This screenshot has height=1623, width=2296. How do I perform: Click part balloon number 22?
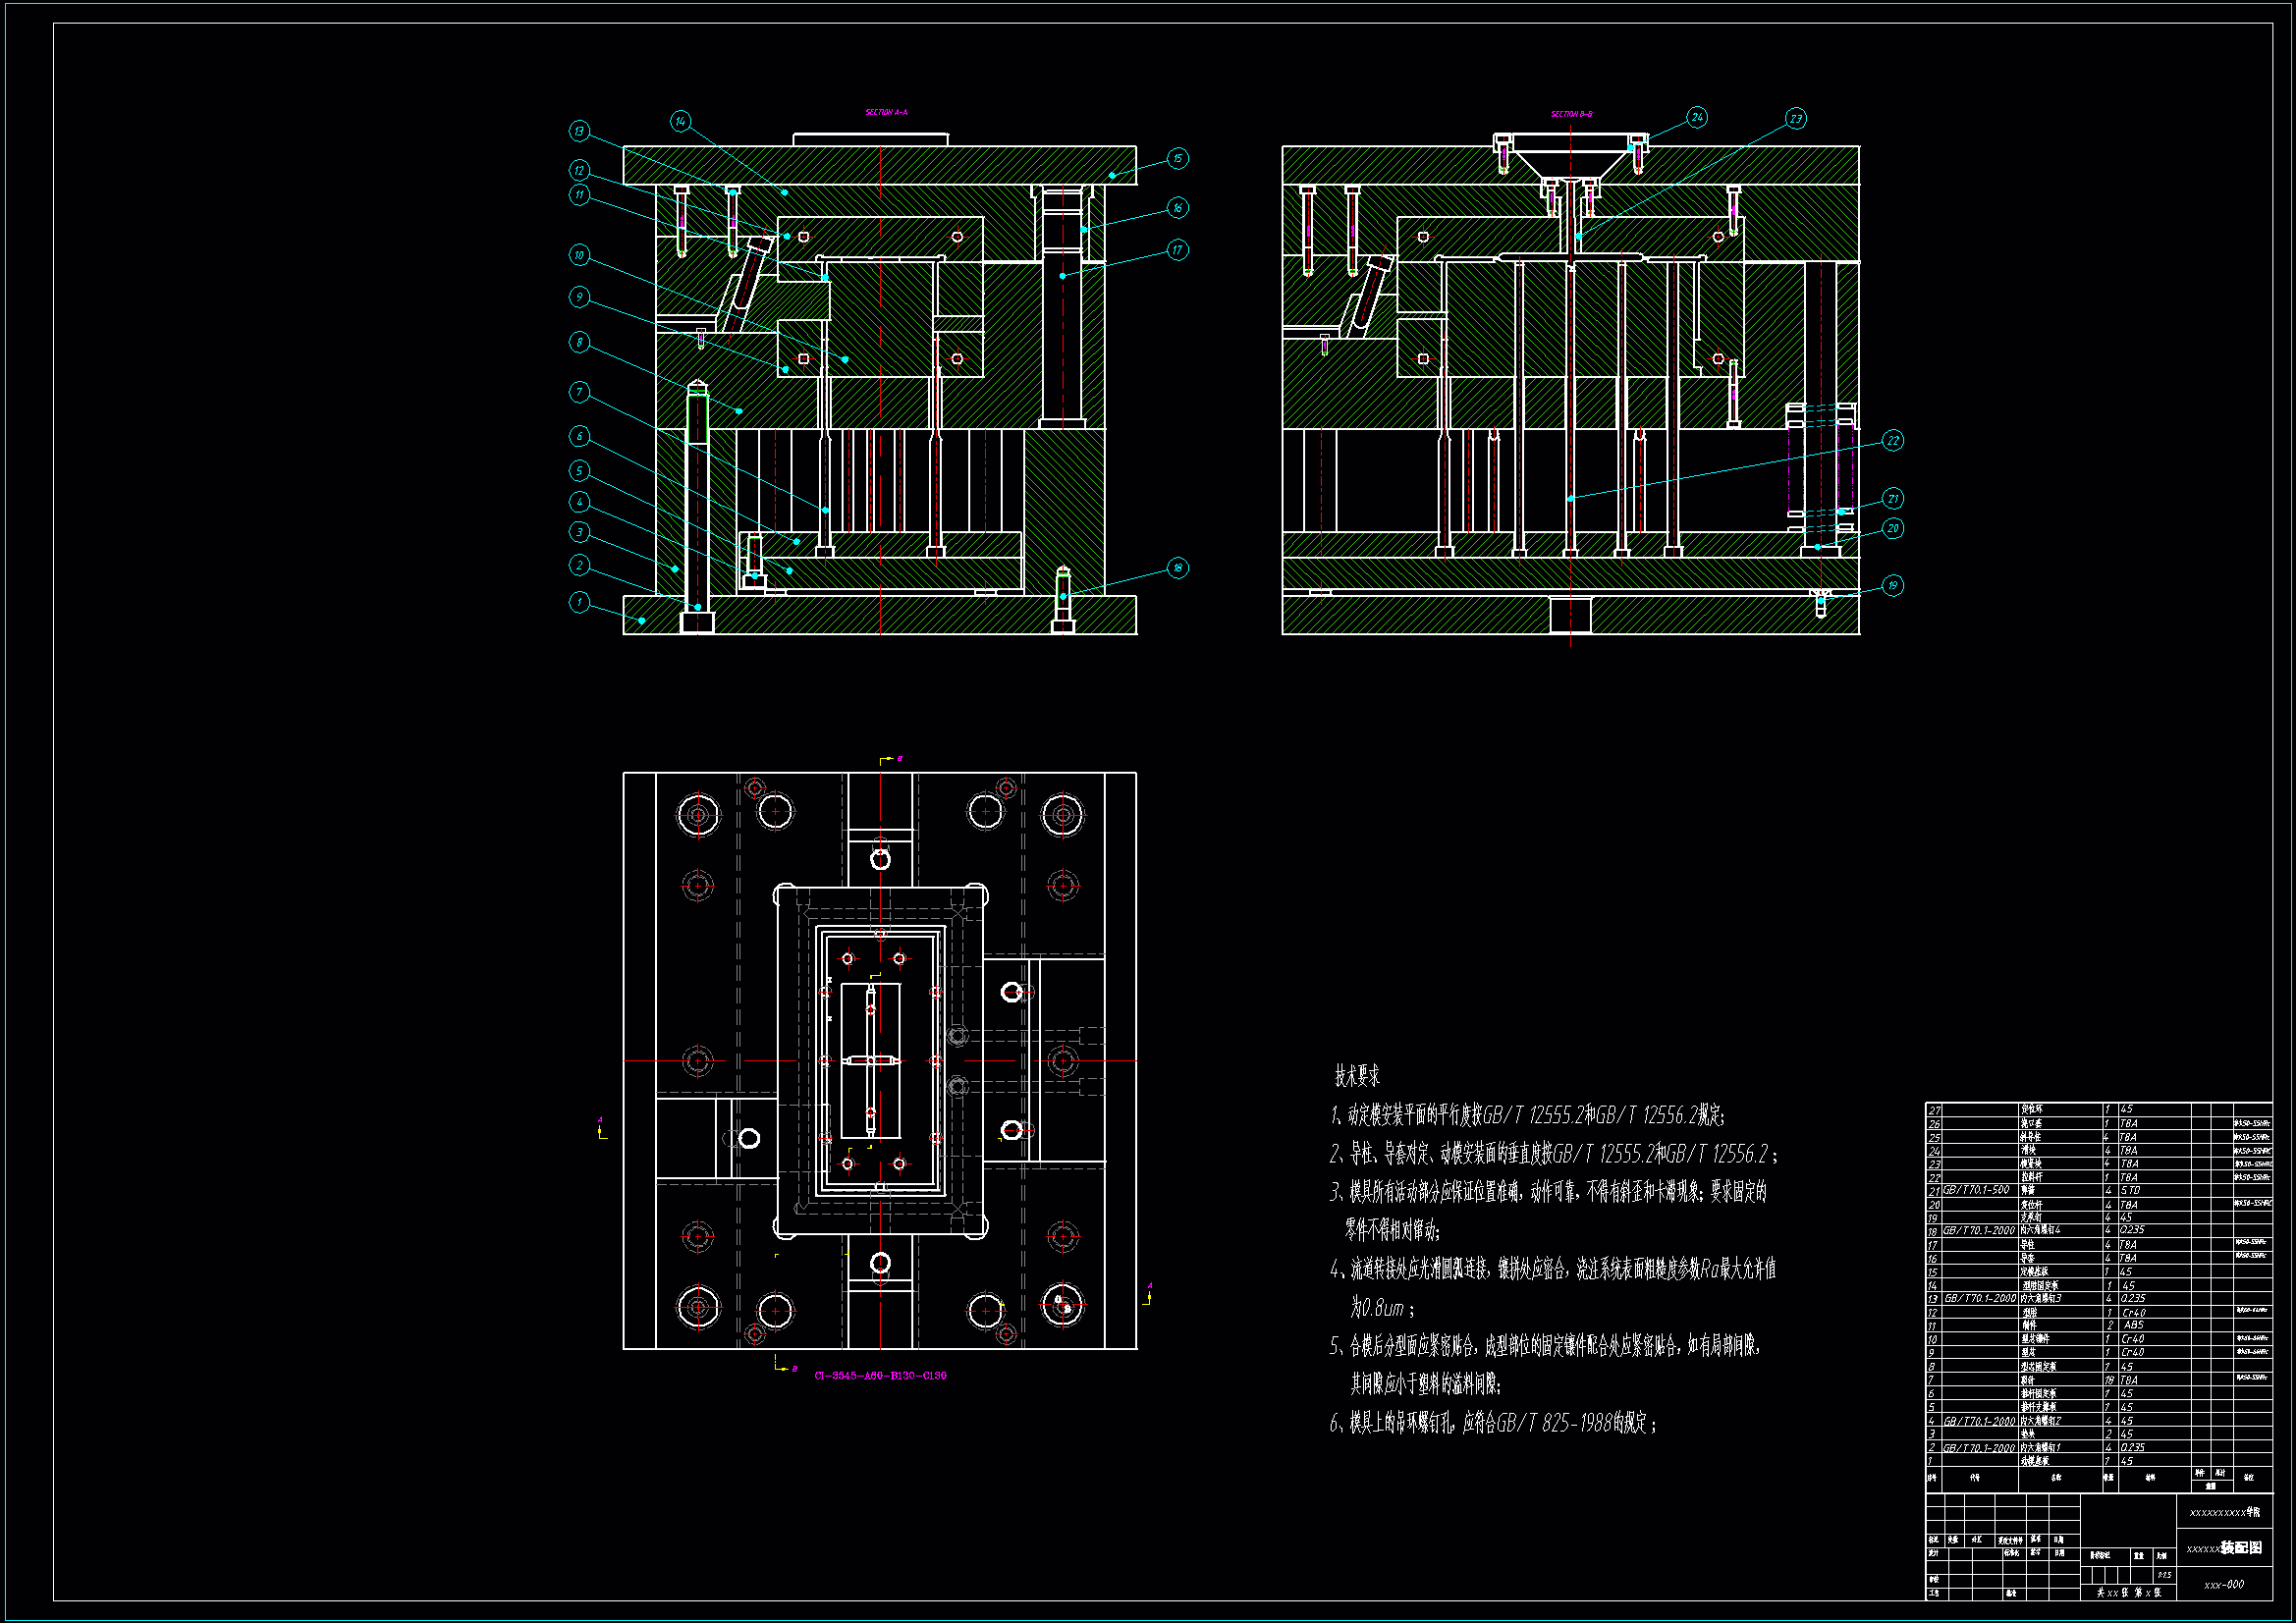(x=1893, y=440)
